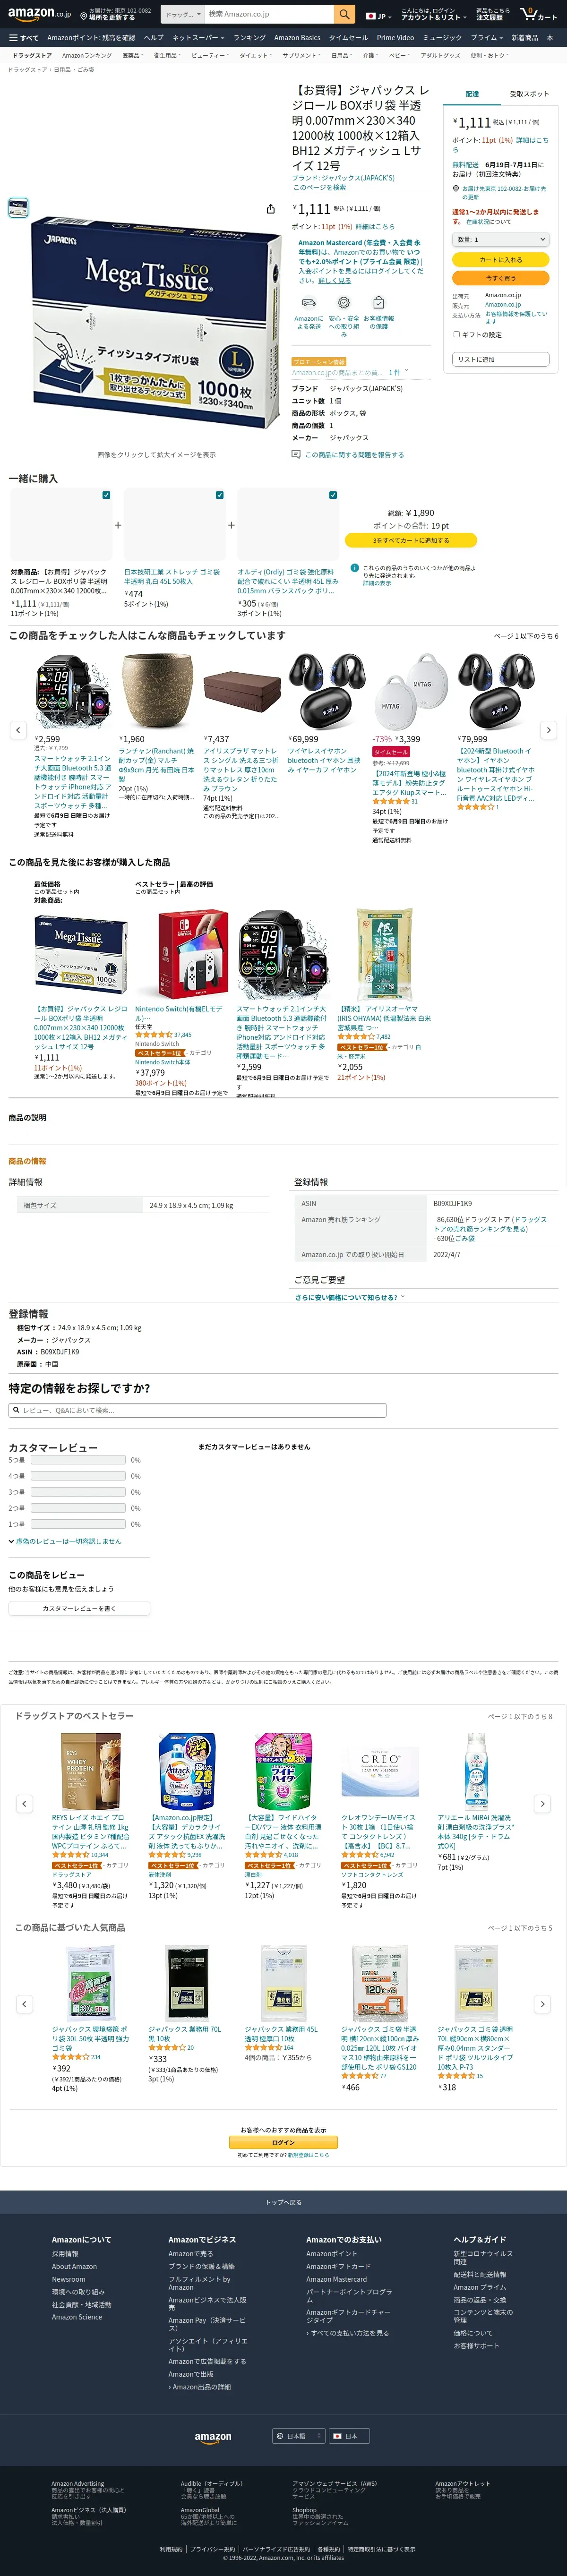Click the delivery location pin icon
The width and height of the screenshot is (567, 2576).
coord(456,188)
